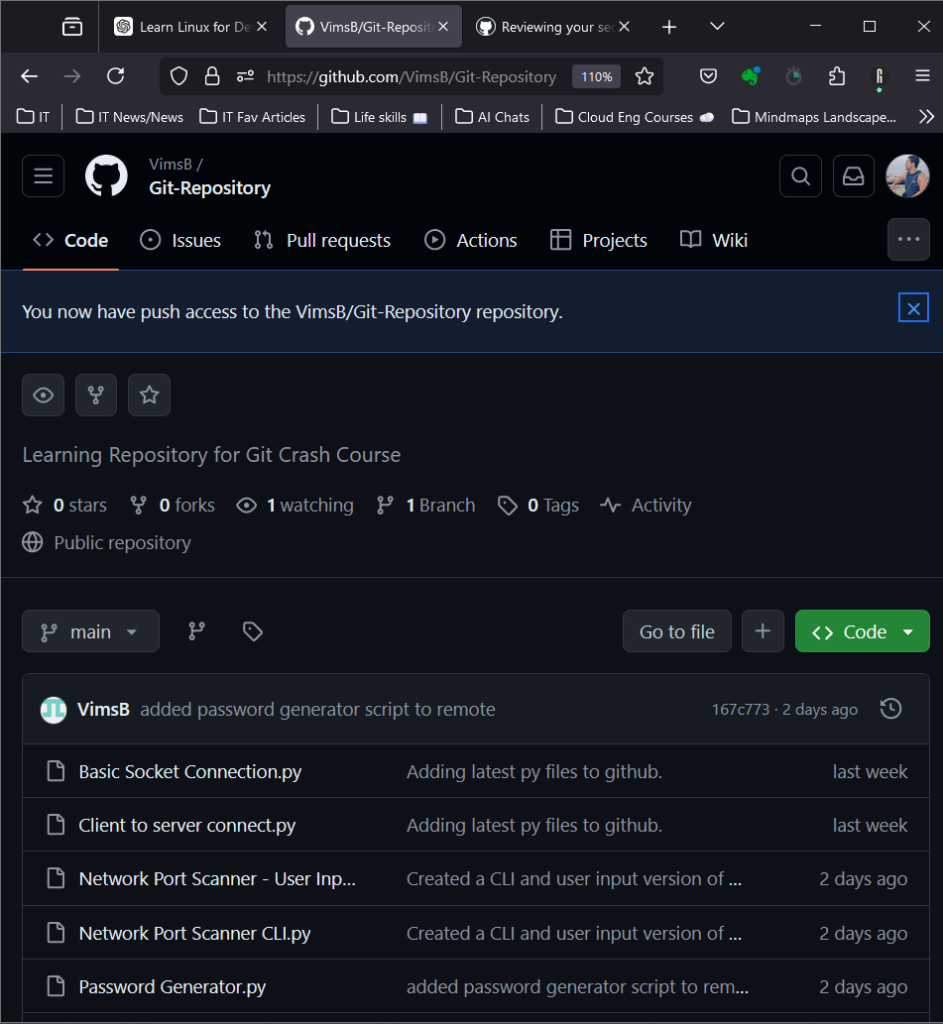Screen dimensions: 943x1024
Task: Open Firefox View tab icon
Action: click(x=72, y=27)
